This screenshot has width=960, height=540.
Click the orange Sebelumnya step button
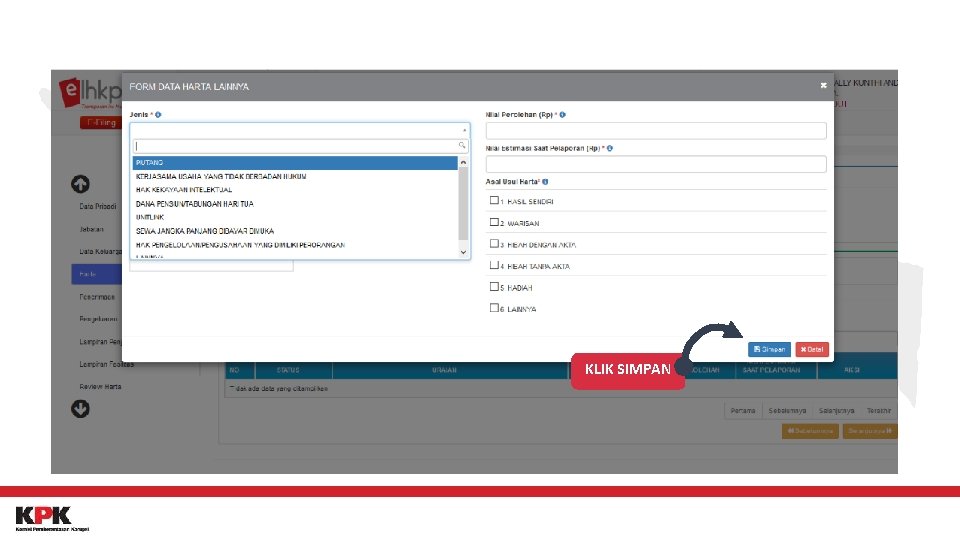810,431
